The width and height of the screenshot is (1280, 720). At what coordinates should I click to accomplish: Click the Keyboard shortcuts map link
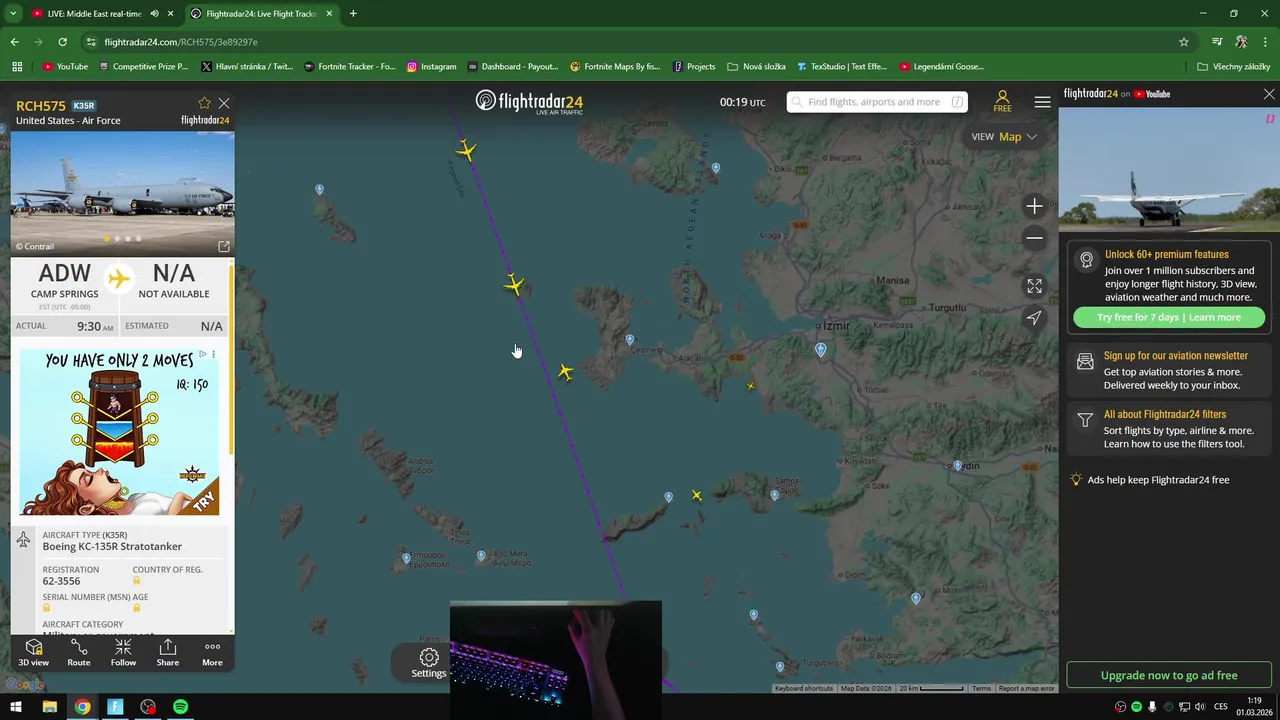(803, 688)
